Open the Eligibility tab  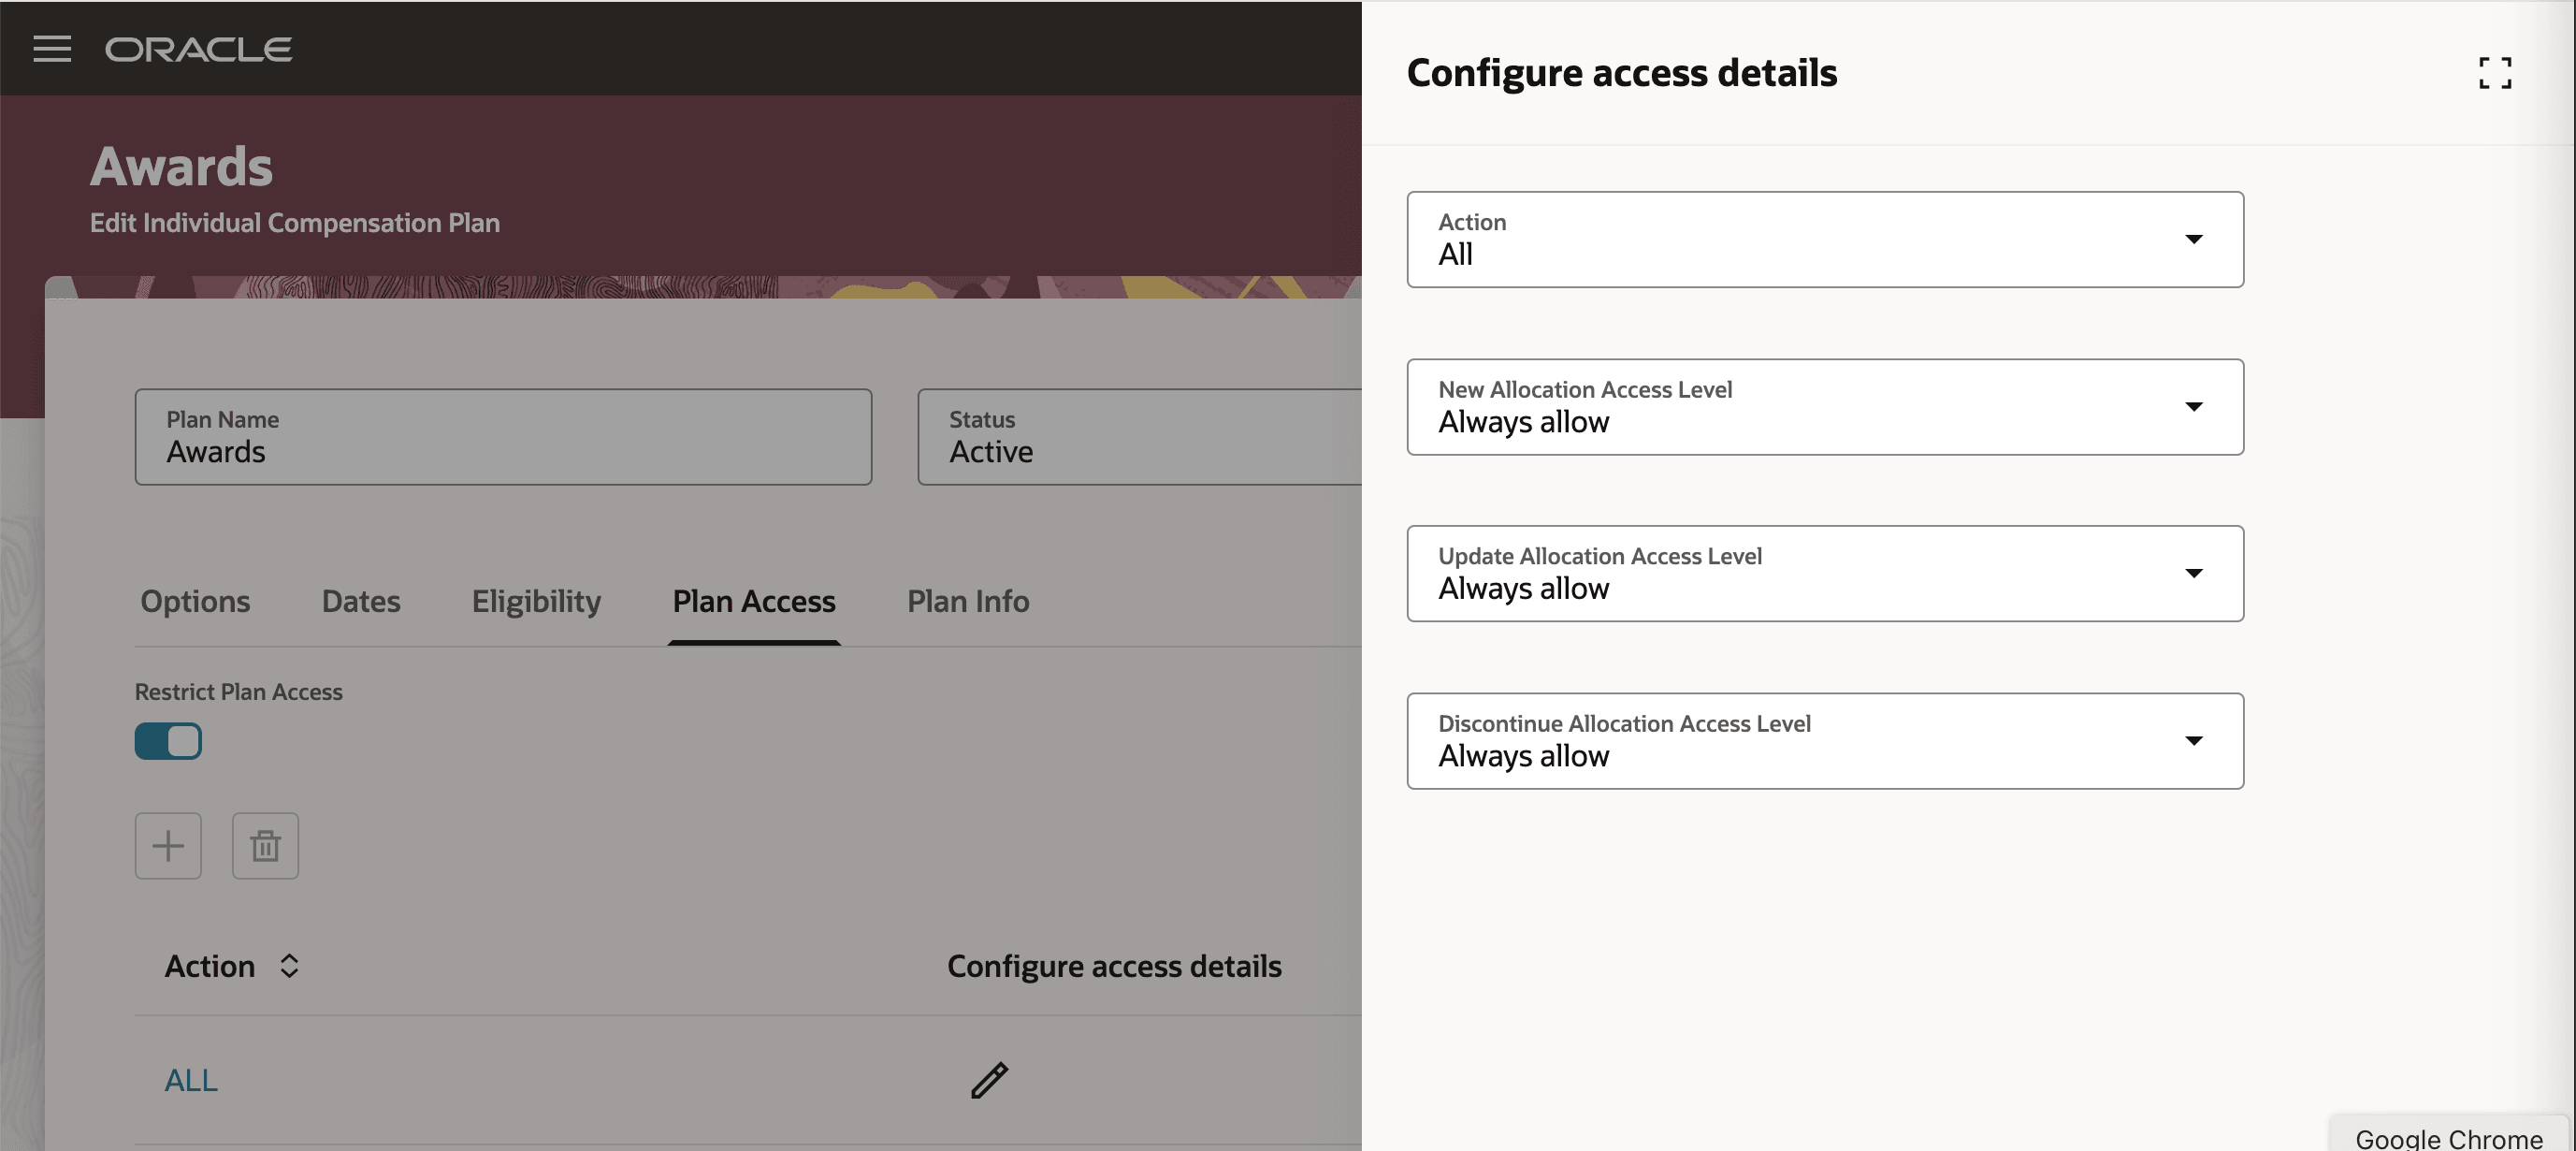[x=536, y=601]
